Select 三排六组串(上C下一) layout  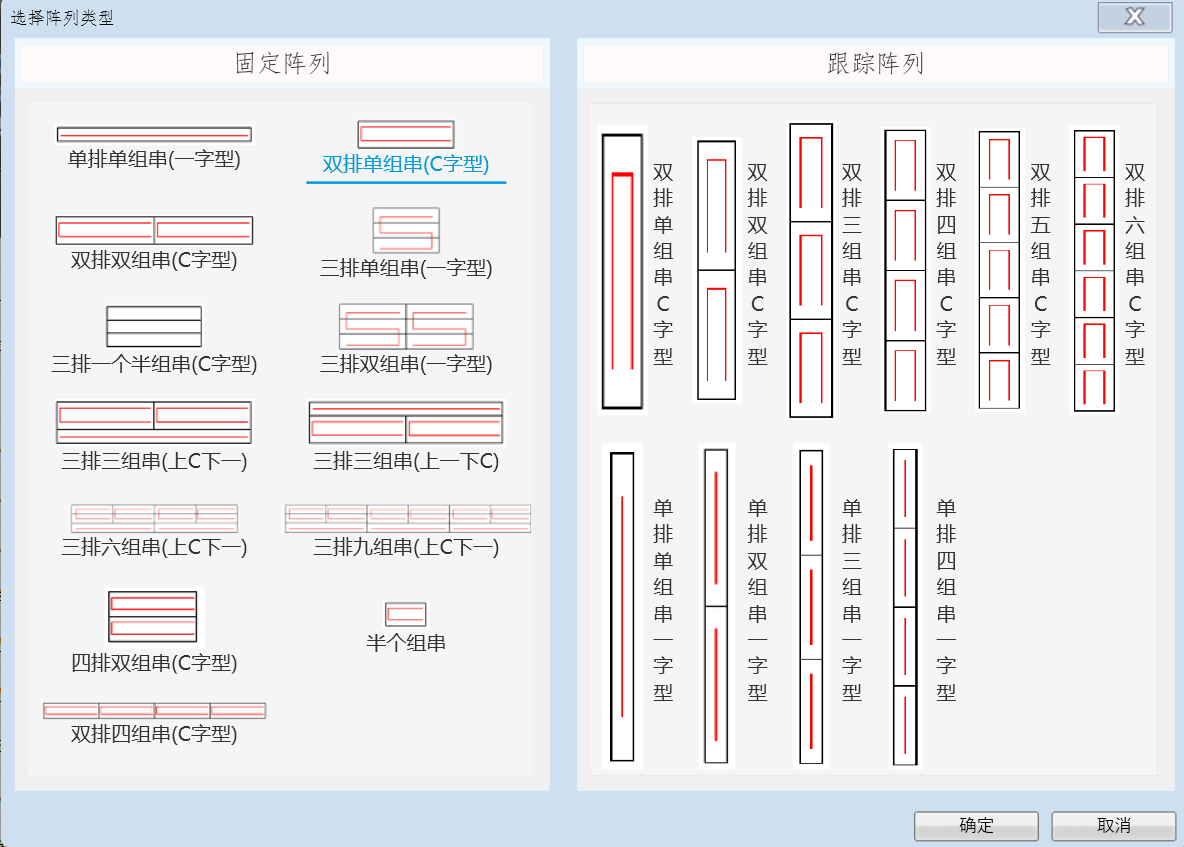click(154, 518)
